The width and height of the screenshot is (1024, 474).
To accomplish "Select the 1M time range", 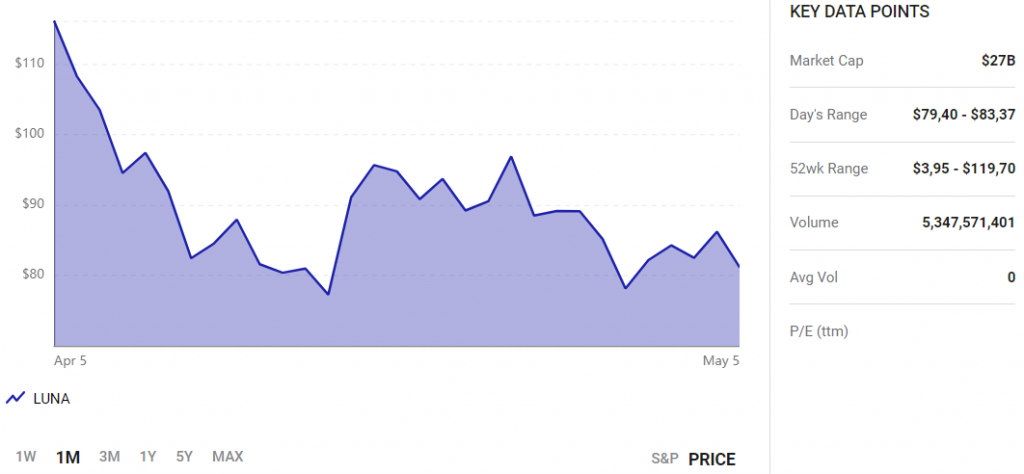I will click(68, 457).
